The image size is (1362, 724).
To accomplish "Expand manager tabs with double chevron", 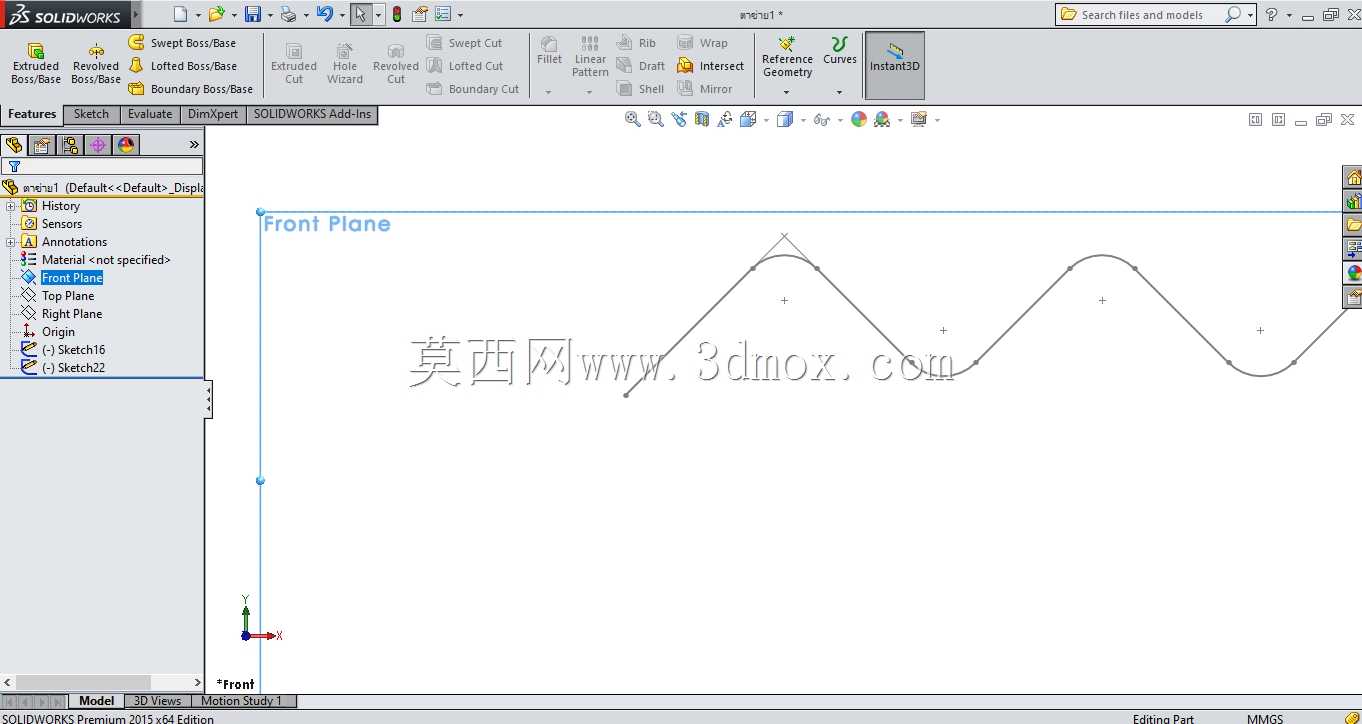I will tap(194, 145).
